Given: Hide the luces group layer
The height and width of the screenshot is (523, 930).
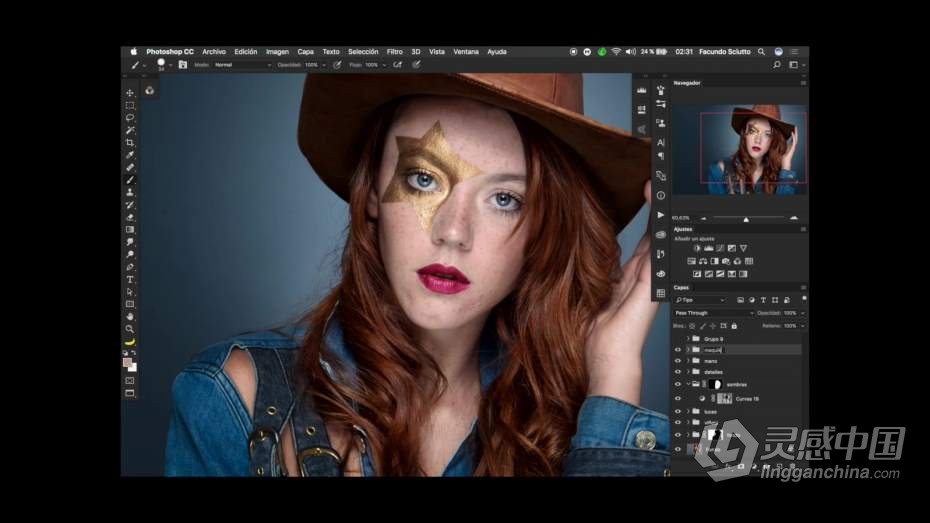Looking at the screenshot, I should [x=678, y=411].
